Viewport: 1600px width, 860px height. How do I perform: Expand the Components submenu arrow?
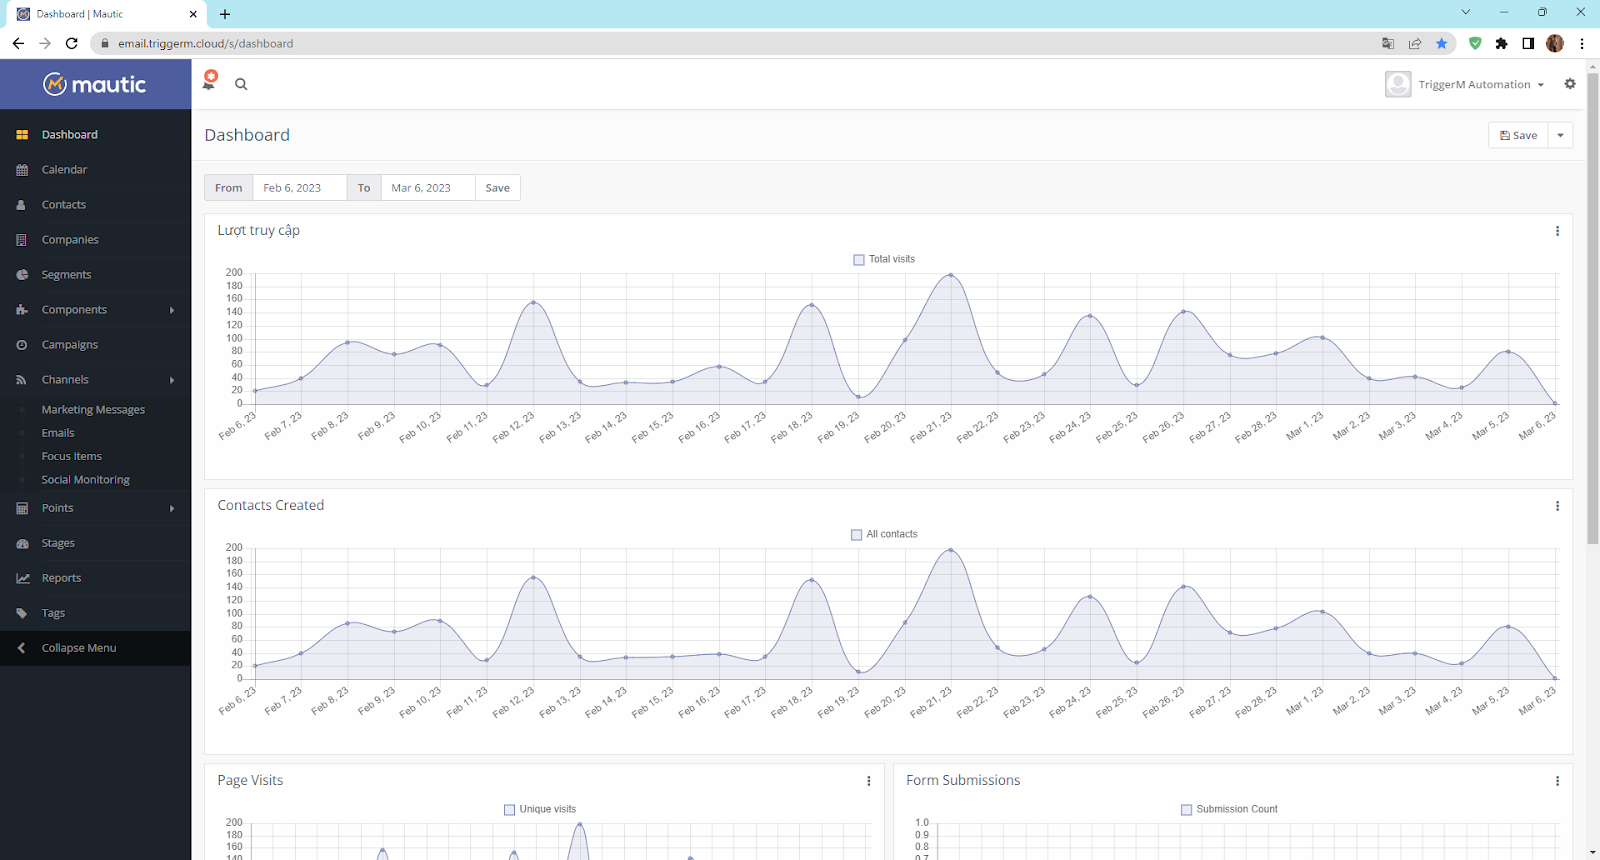[172, 310]
